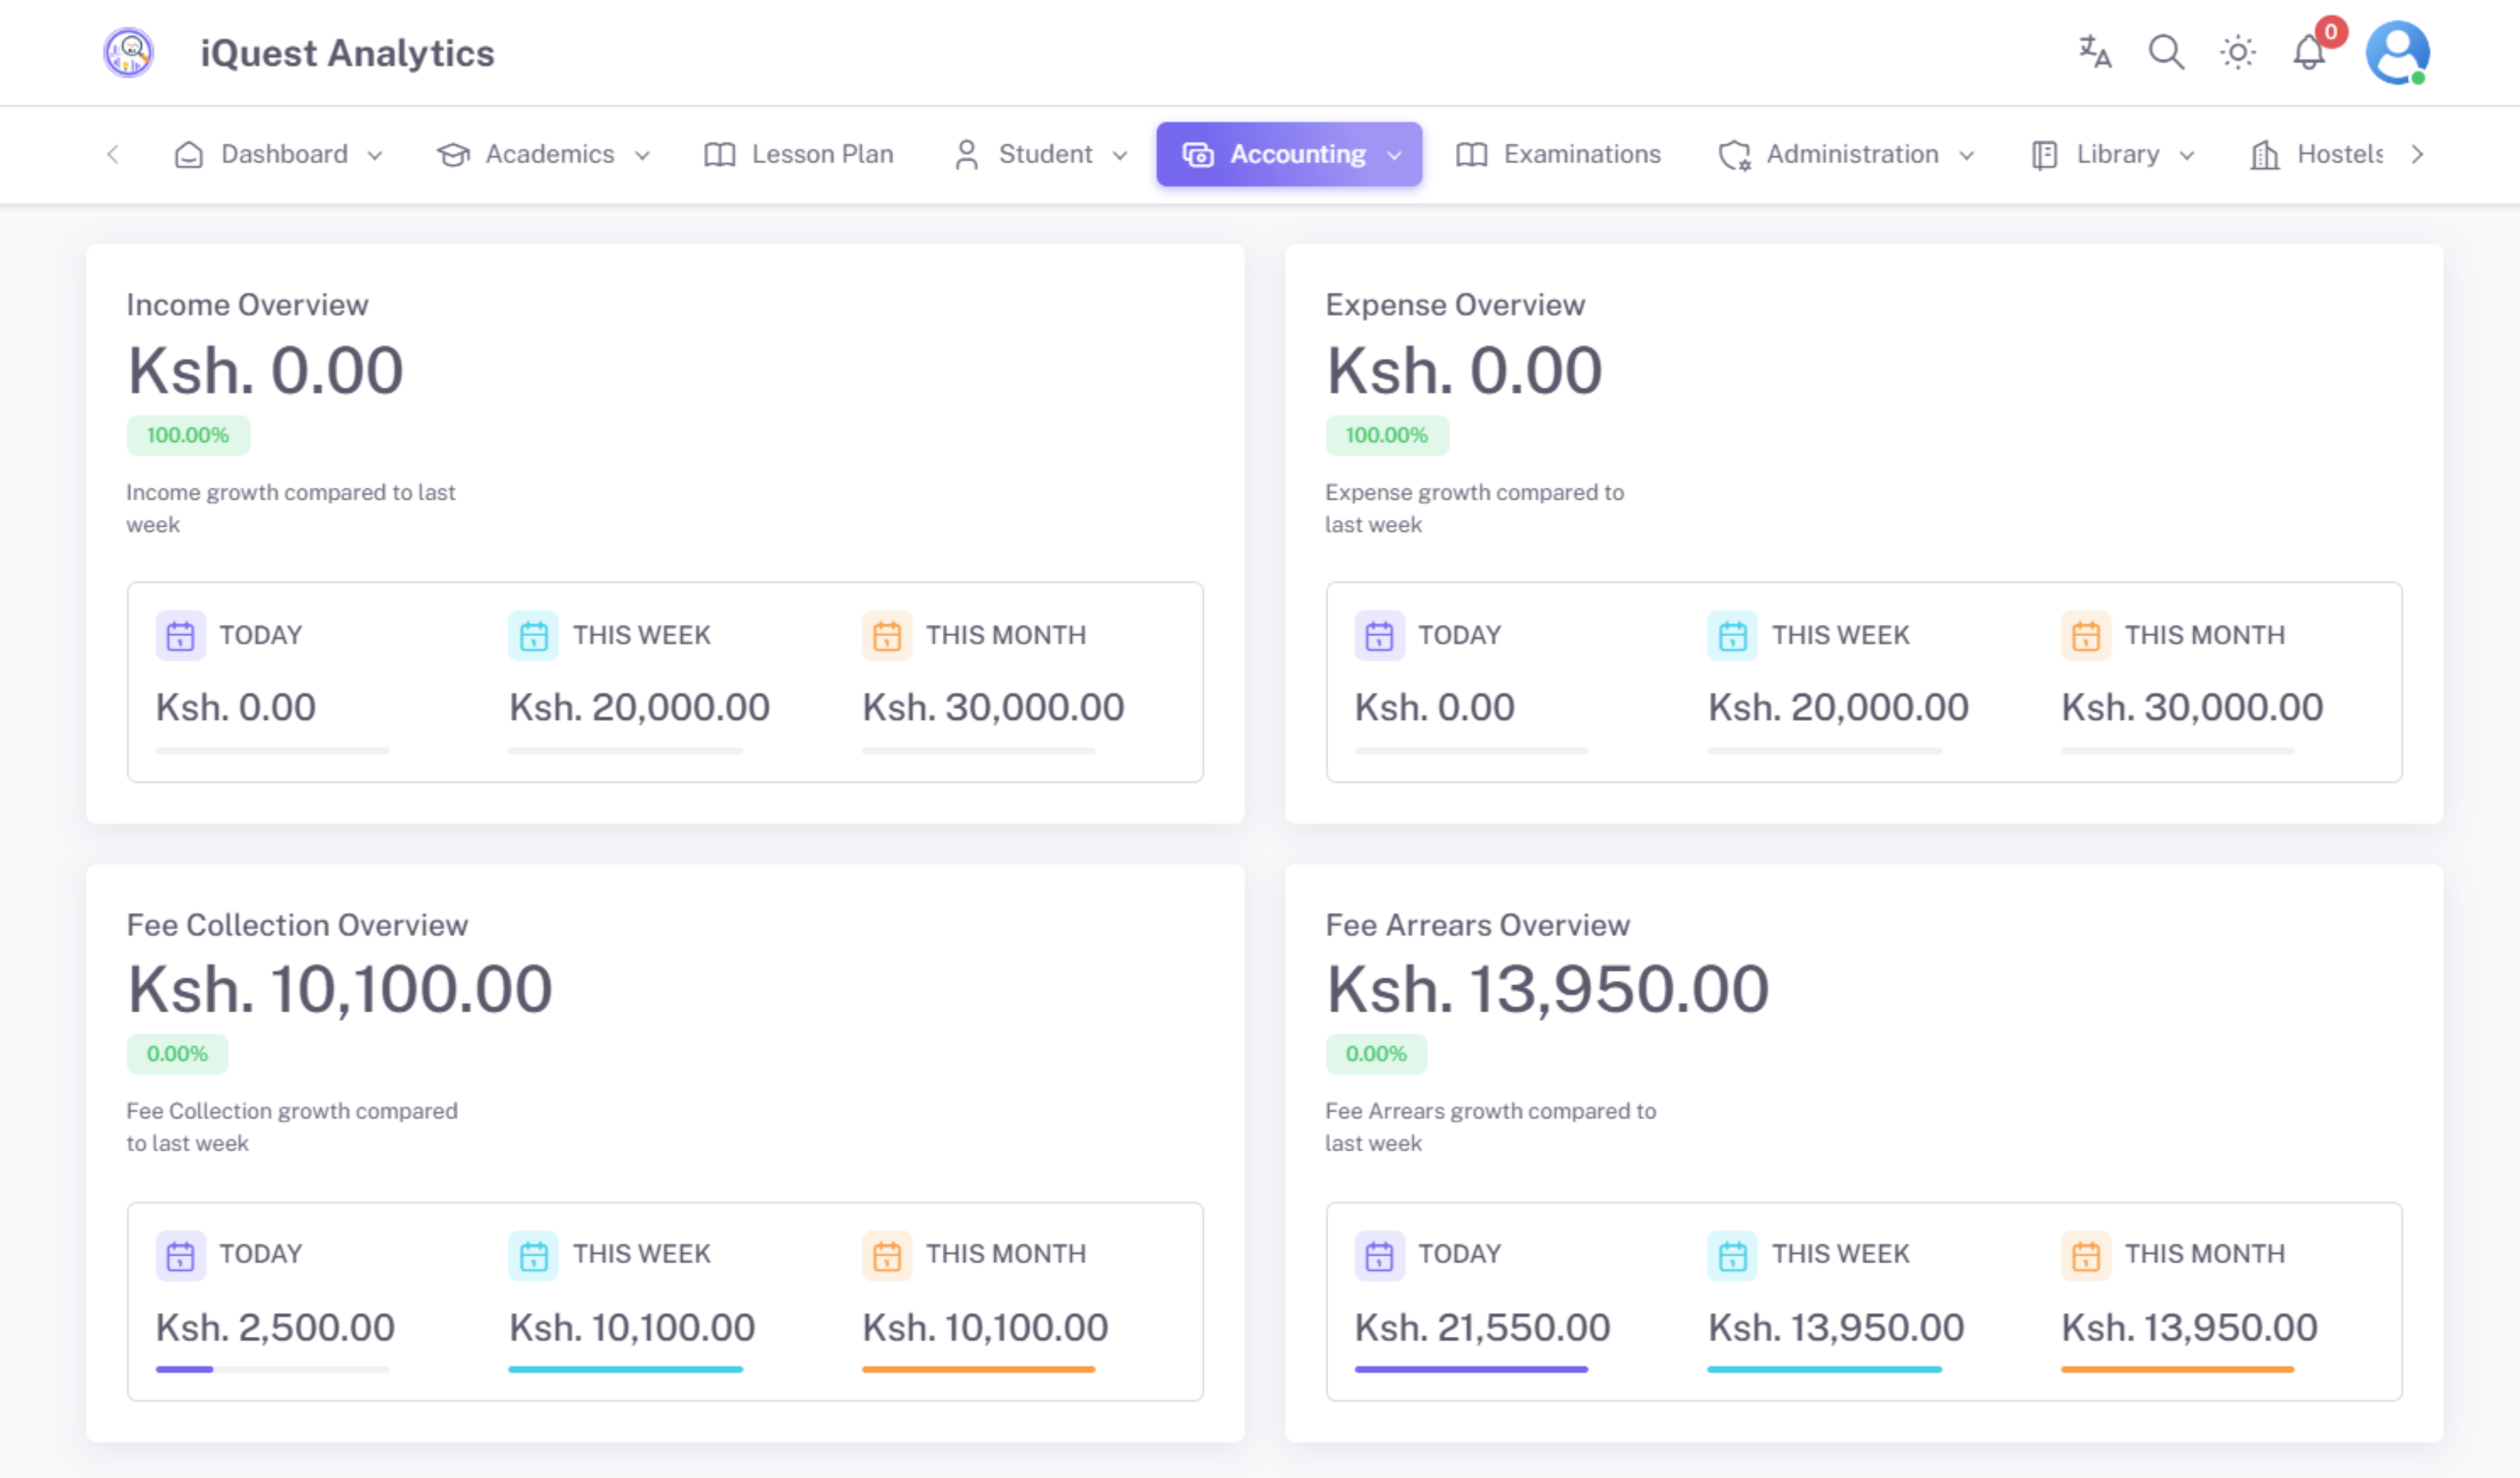Click Fee Collection Today progress bar
The width and height of the screenshot is (2520, 1478).
click(x=272, y=1369)
